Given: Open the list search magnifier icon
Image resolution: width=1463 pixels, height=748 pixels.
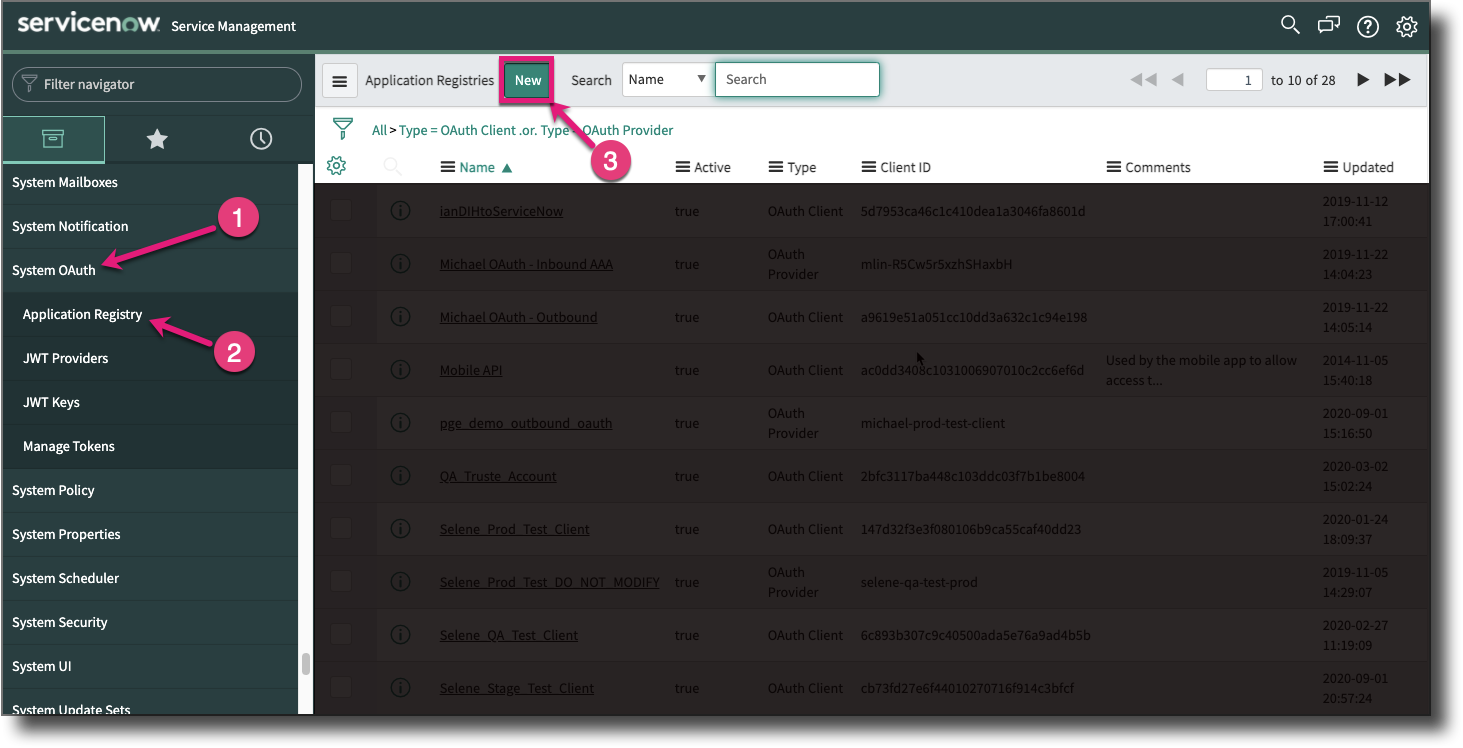Looking at the screenshot, I should tap(391, 165).
